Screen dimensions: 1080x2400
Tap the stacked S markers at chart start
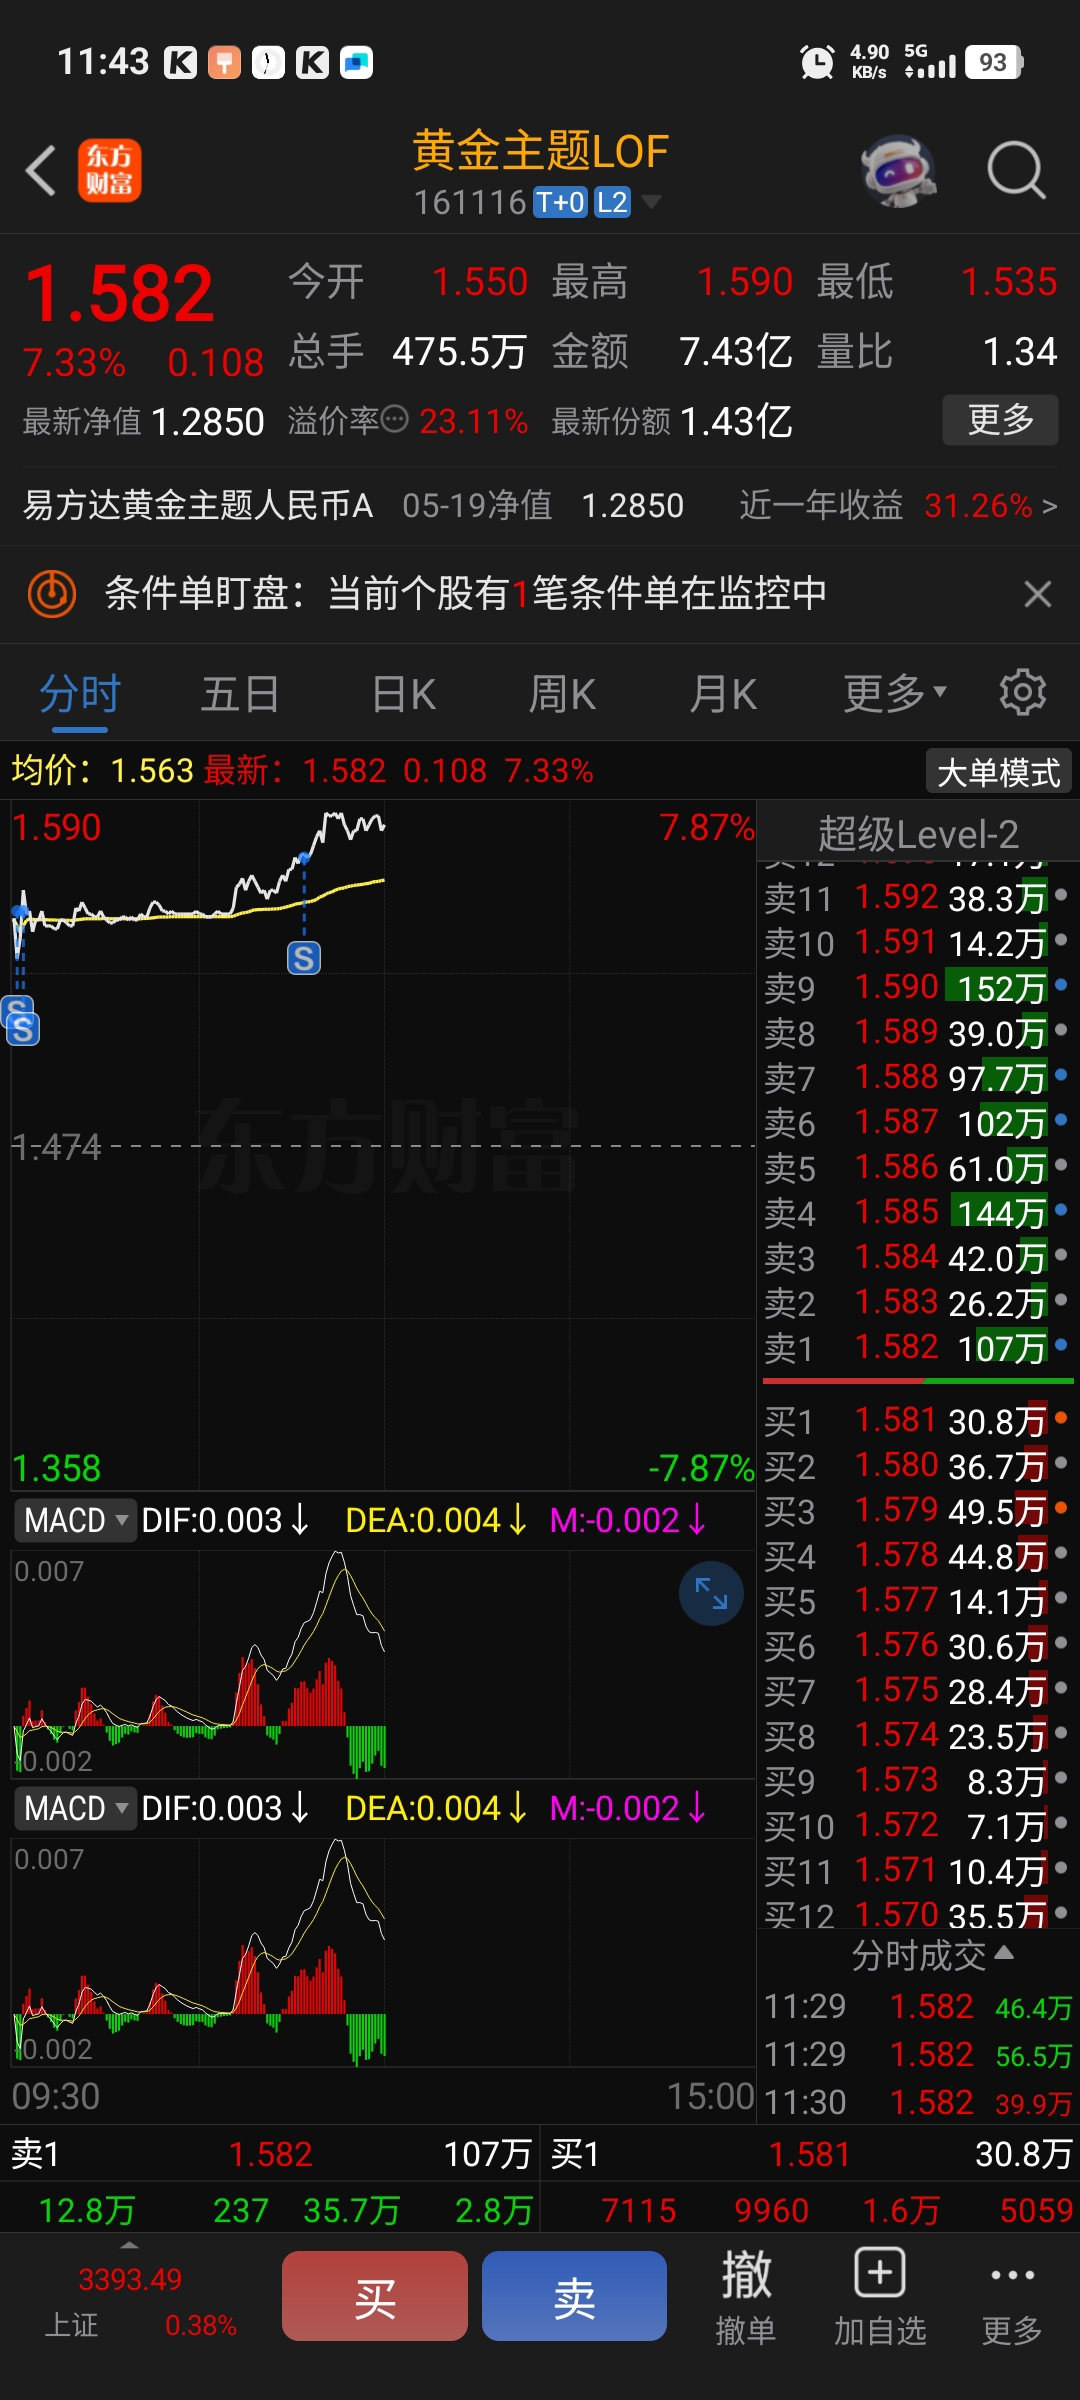[x=21, y=1021]
